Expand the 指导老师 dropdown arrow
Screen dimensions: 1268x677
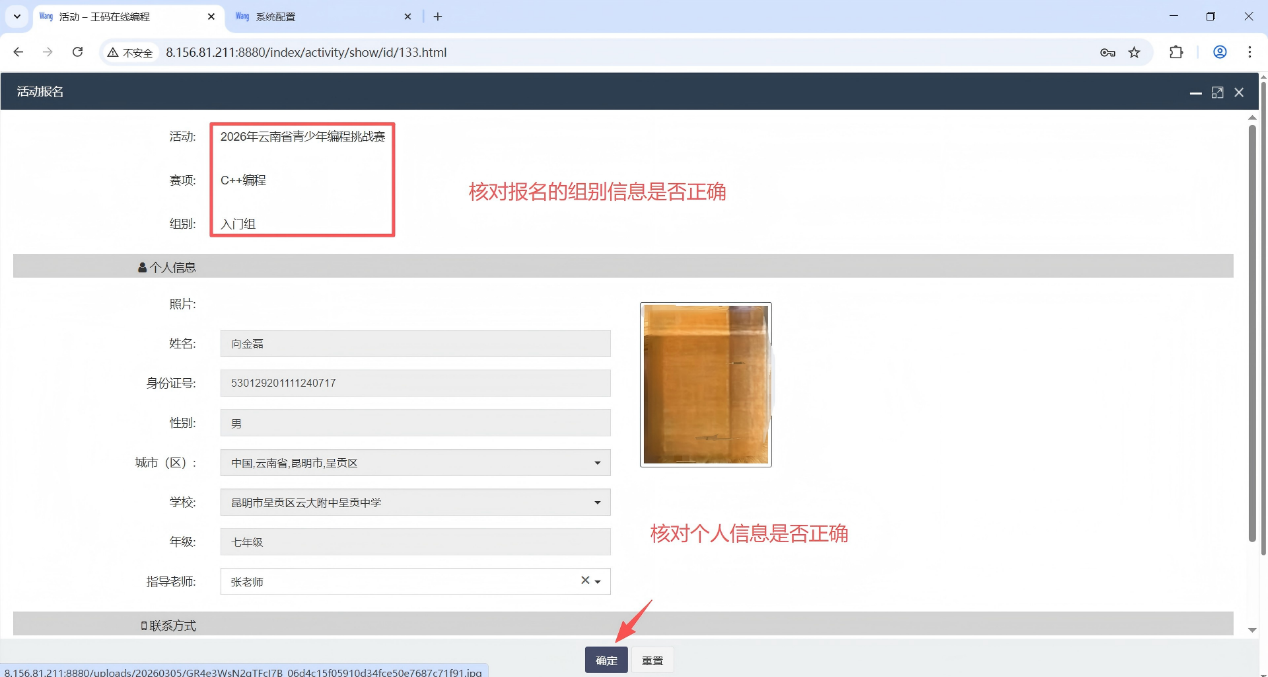click(598, 582)
